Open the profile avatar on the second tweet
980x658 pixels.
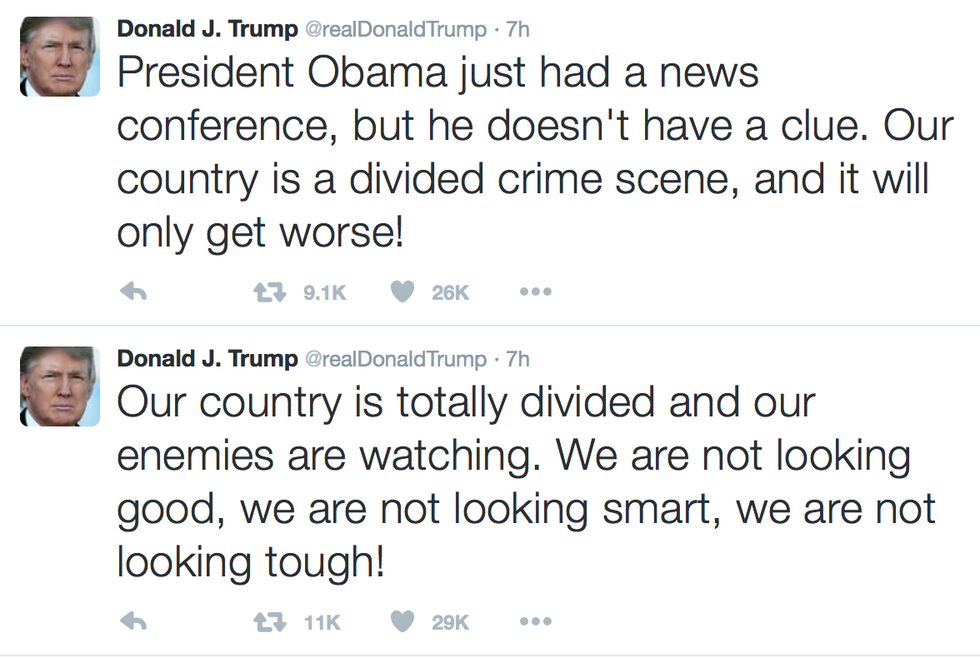coord(57,388)
